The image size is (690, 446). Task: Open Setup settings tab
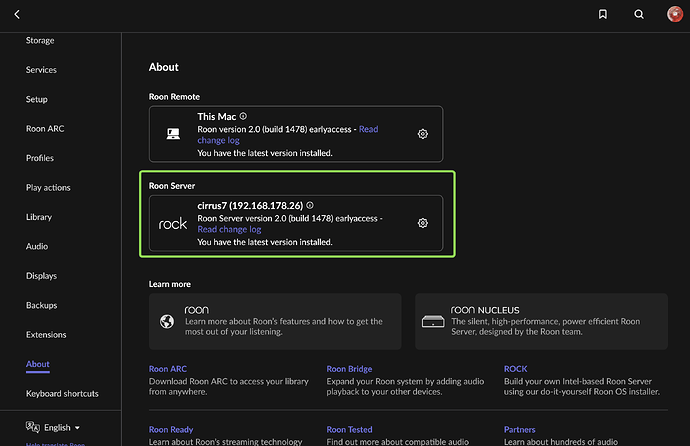pos(37,99)
